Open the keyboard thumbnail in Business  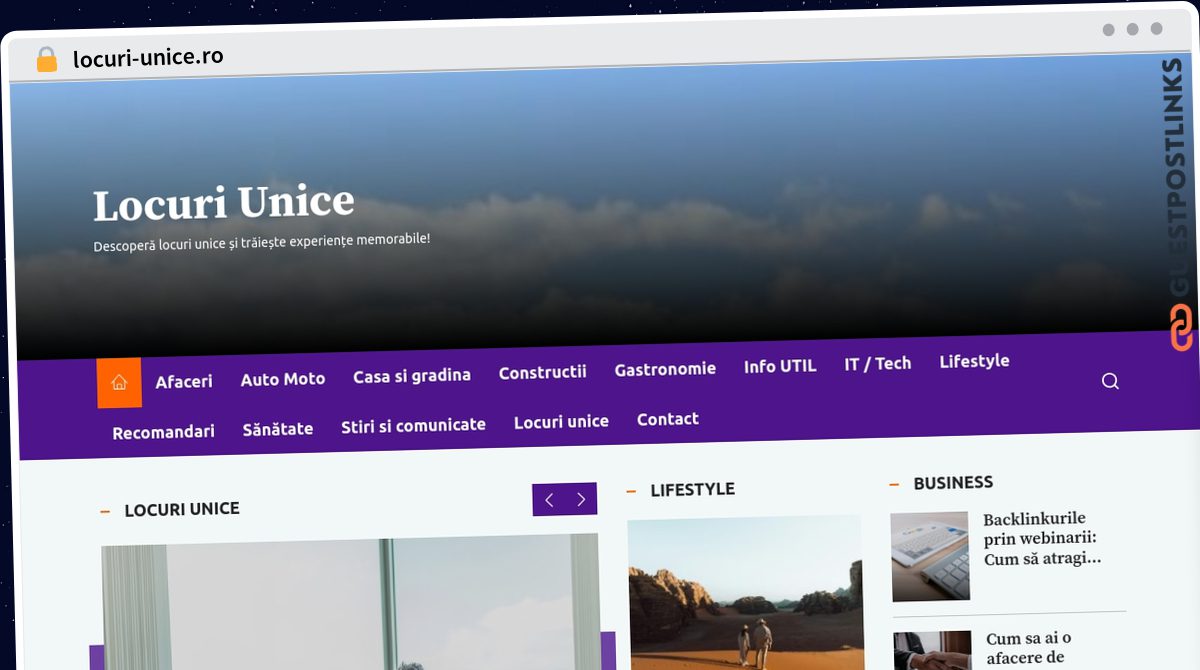click(x=931, y=556)
